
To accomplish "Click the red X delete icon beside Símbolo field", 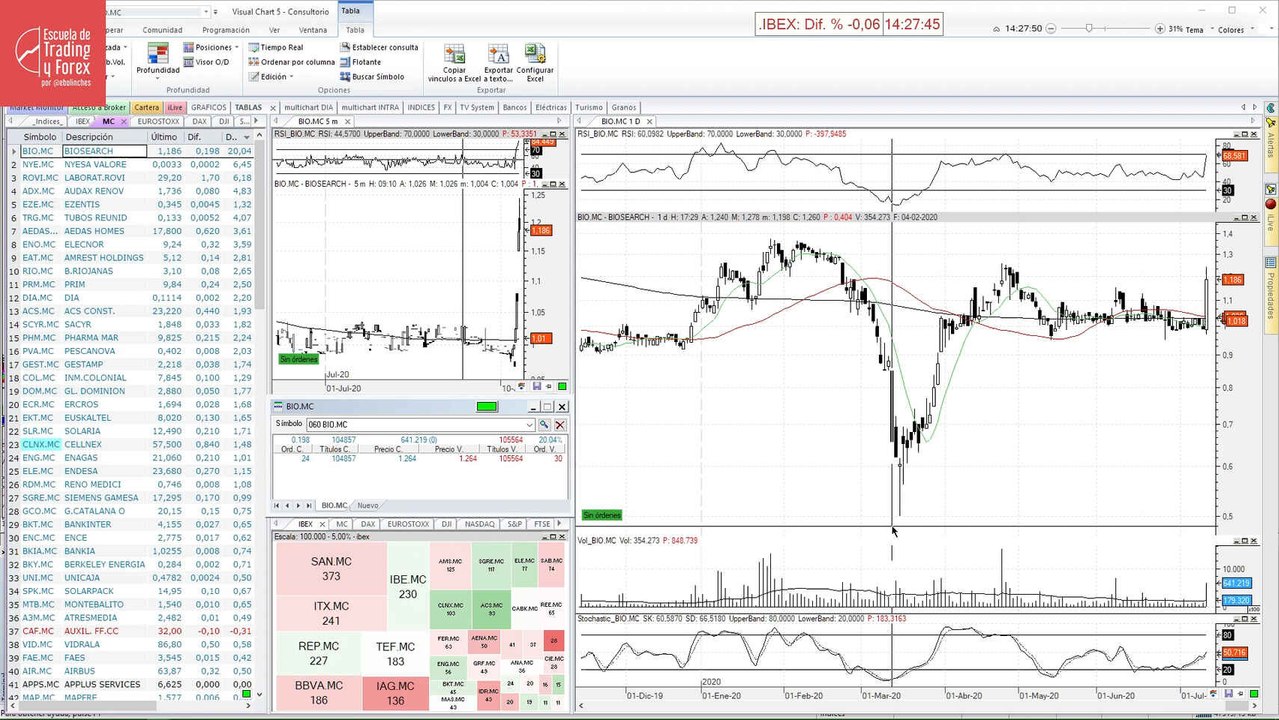I will click(560, 425).
